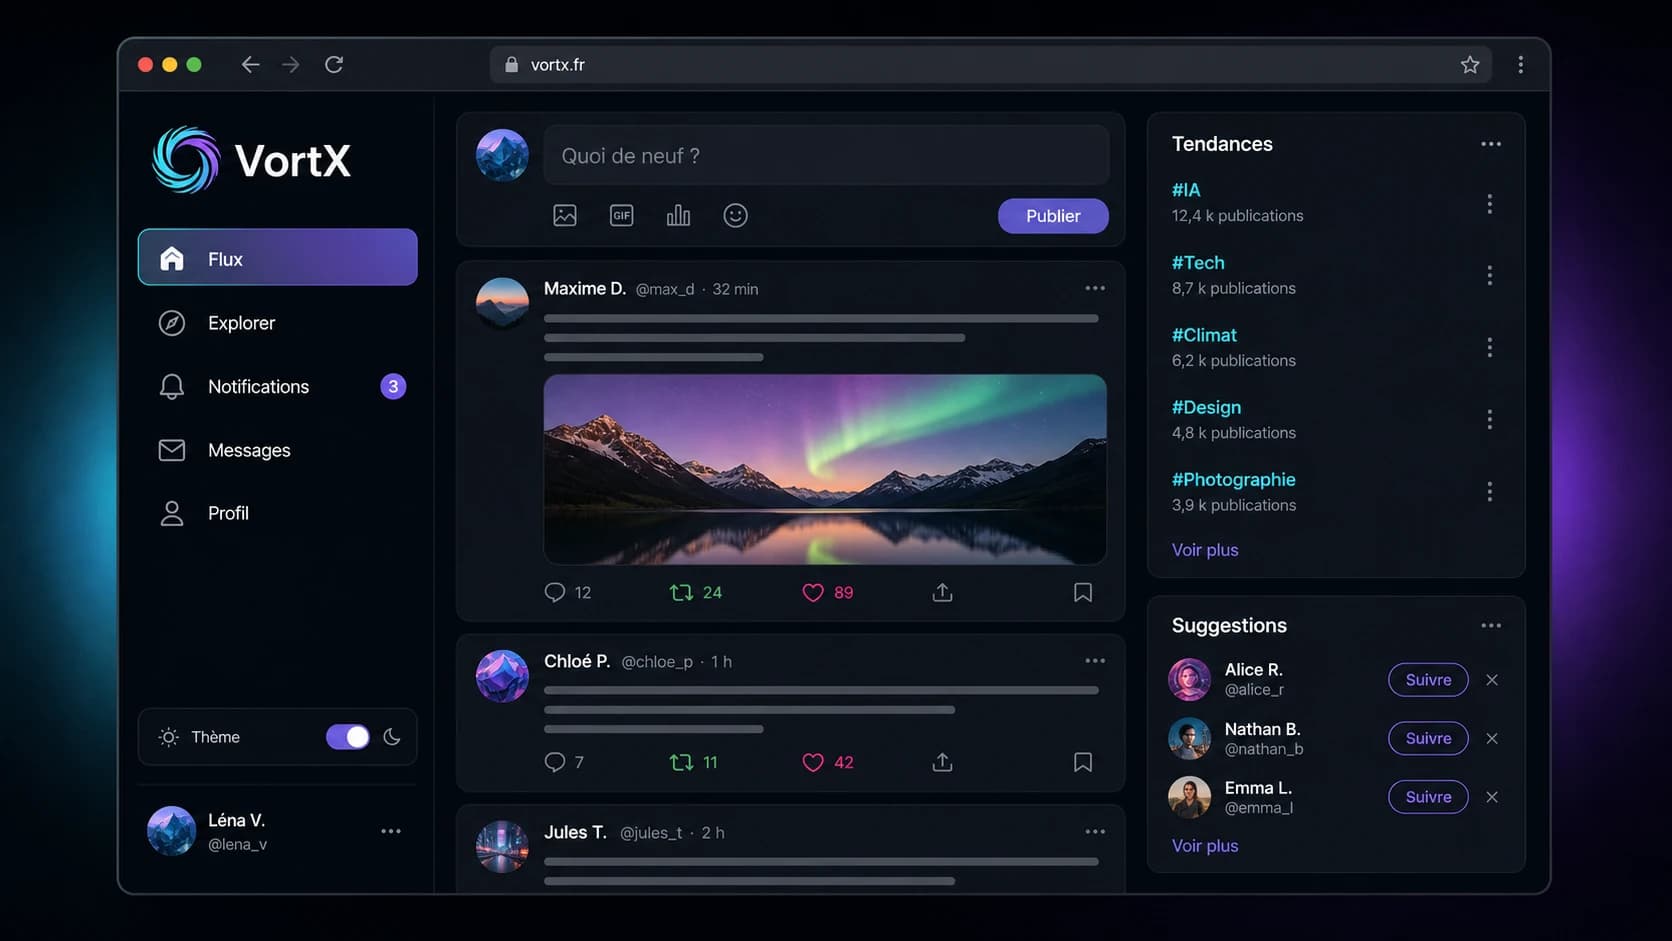Add an image to new post

[565, 215]
